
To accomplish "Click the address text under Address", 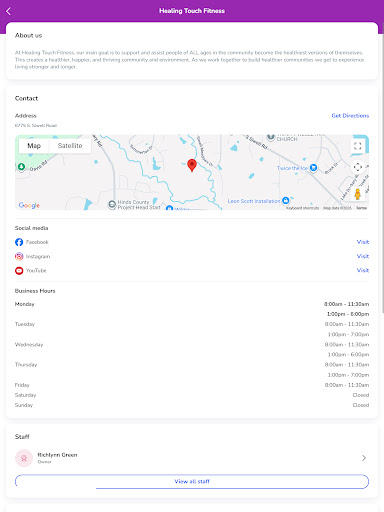I will tap(36, 126).
